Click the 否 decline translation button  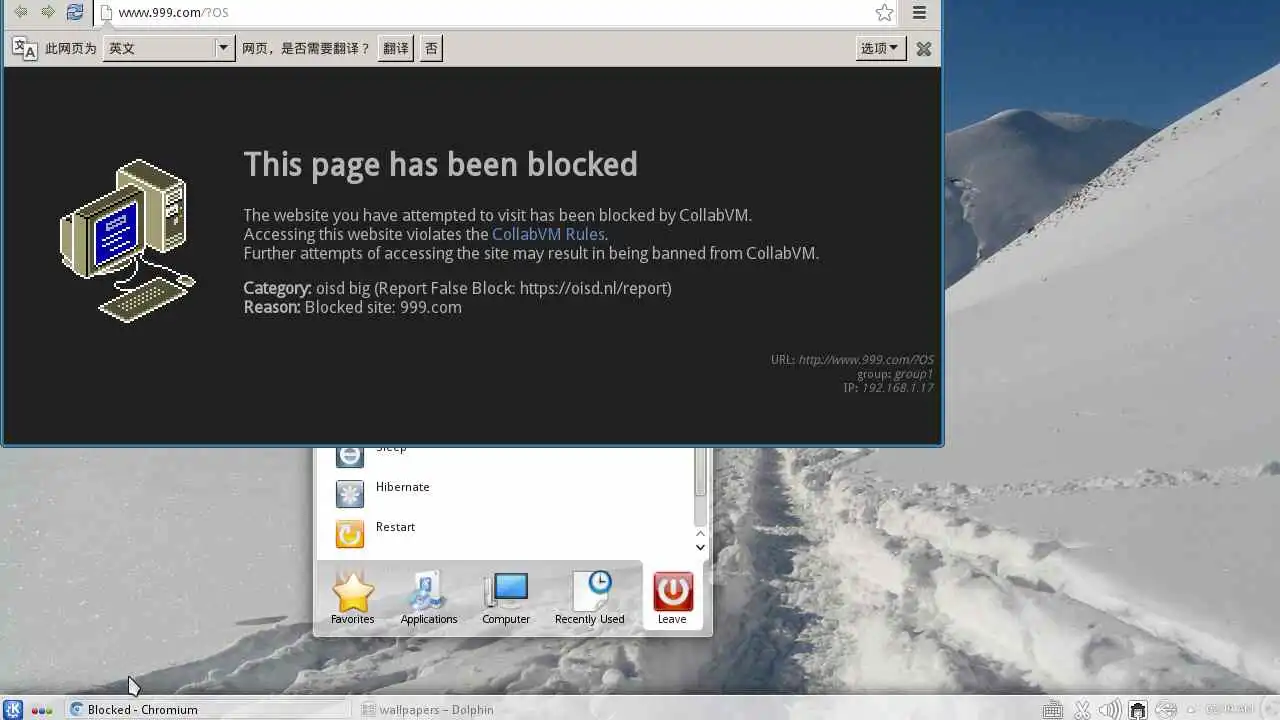click(431, 48)
